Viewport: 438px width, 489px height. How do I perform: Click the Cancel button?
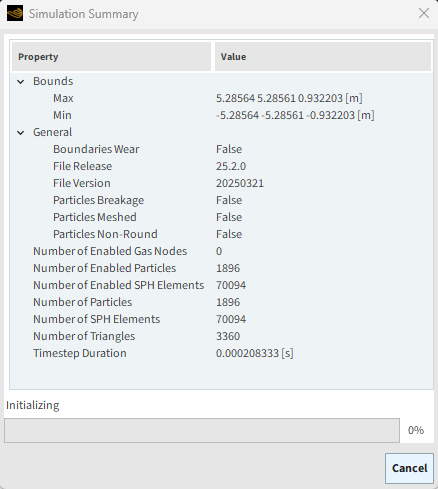[409, 468]
